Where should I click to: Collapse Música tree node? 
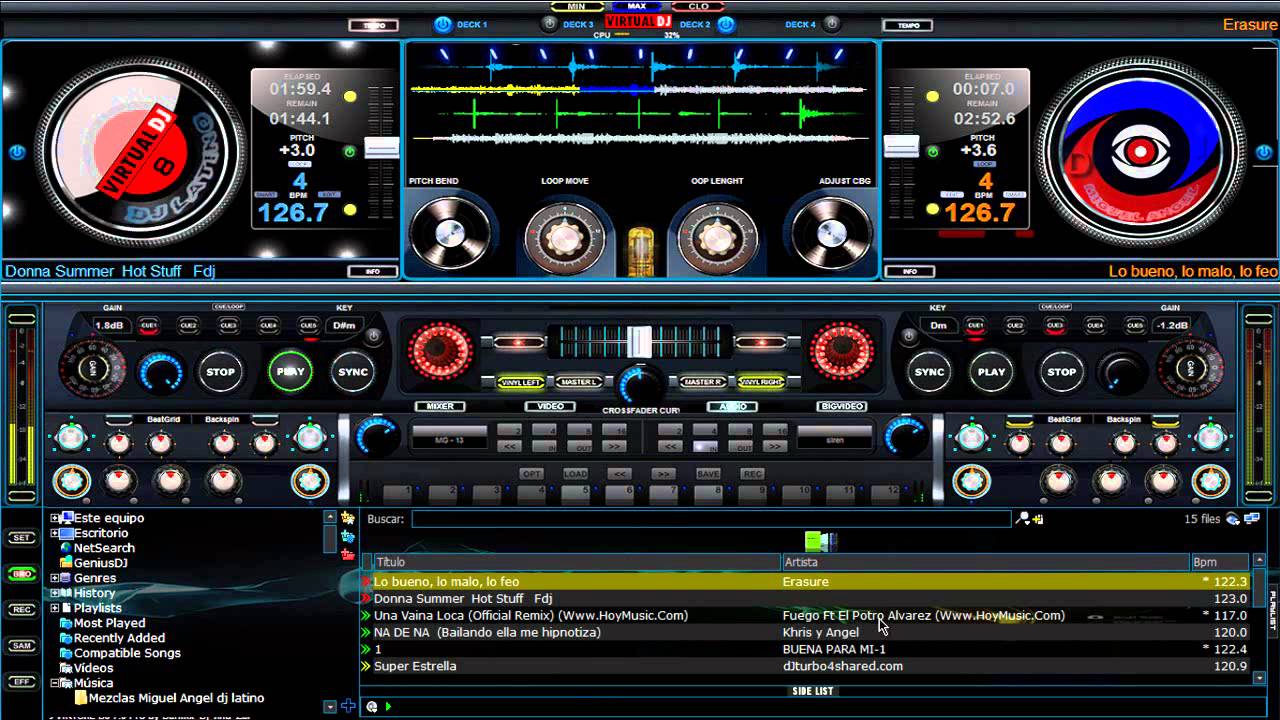coord(56,683)
